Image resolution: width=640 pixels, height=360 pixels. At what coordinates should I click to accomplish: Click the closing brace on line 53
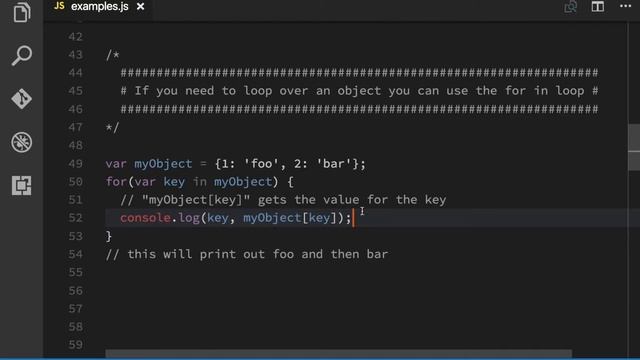point(109,236)
